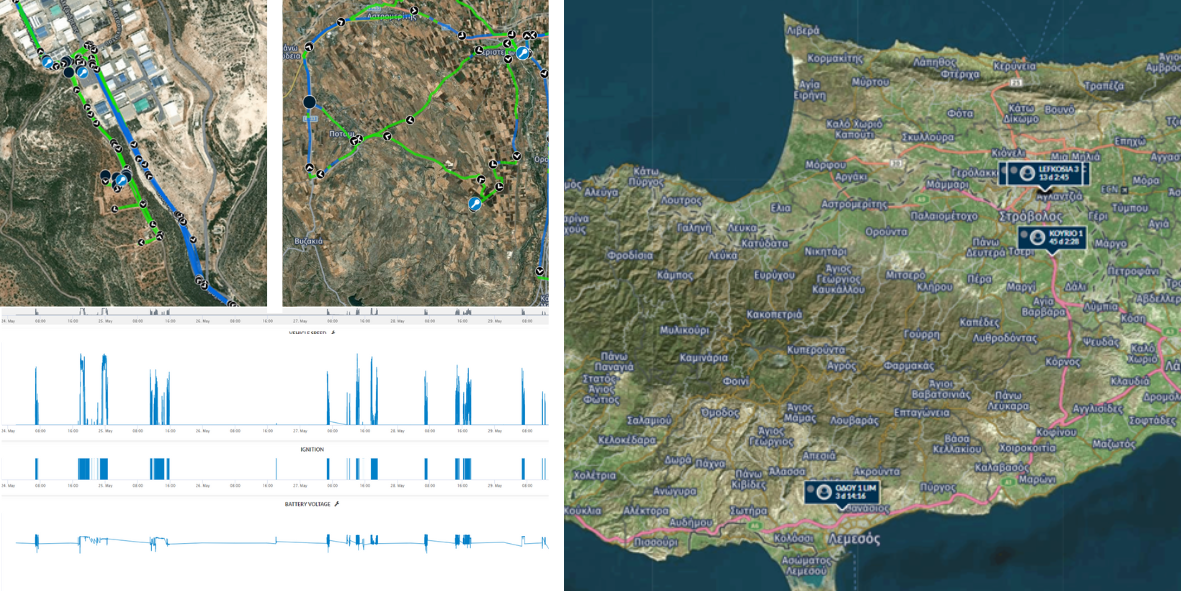Click the large dark stop marker on blue route above Ποταμι
Viewport: 1181px width, 591px height.
click(x=309, y=102)
